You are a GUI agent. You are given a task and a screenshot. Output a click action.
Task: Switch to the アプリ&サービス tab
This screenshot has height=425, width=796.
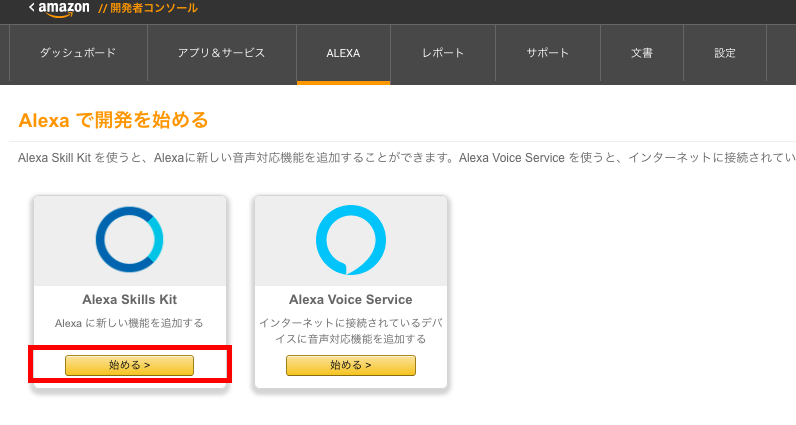click(222, 53)
